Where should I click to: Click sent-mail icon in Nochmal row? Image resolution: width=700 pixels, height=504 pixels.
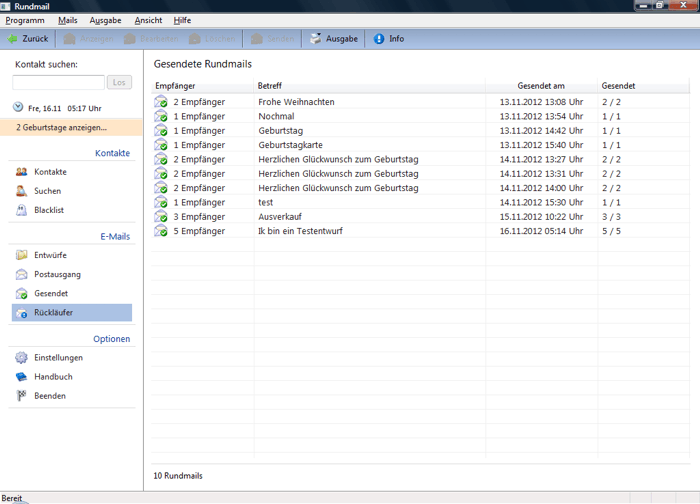coord(161,116)
